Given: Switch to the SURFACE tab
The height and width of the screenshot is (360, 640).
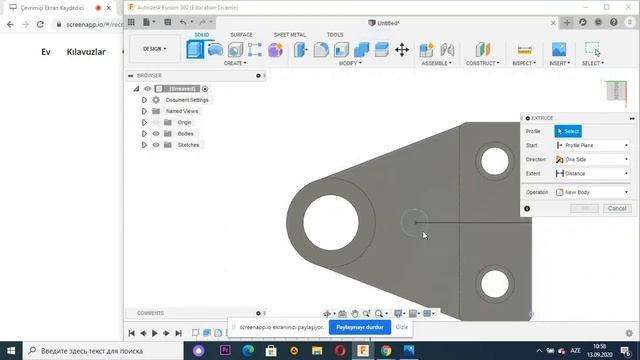Looking at the screenshot, I should pos(241,35).
